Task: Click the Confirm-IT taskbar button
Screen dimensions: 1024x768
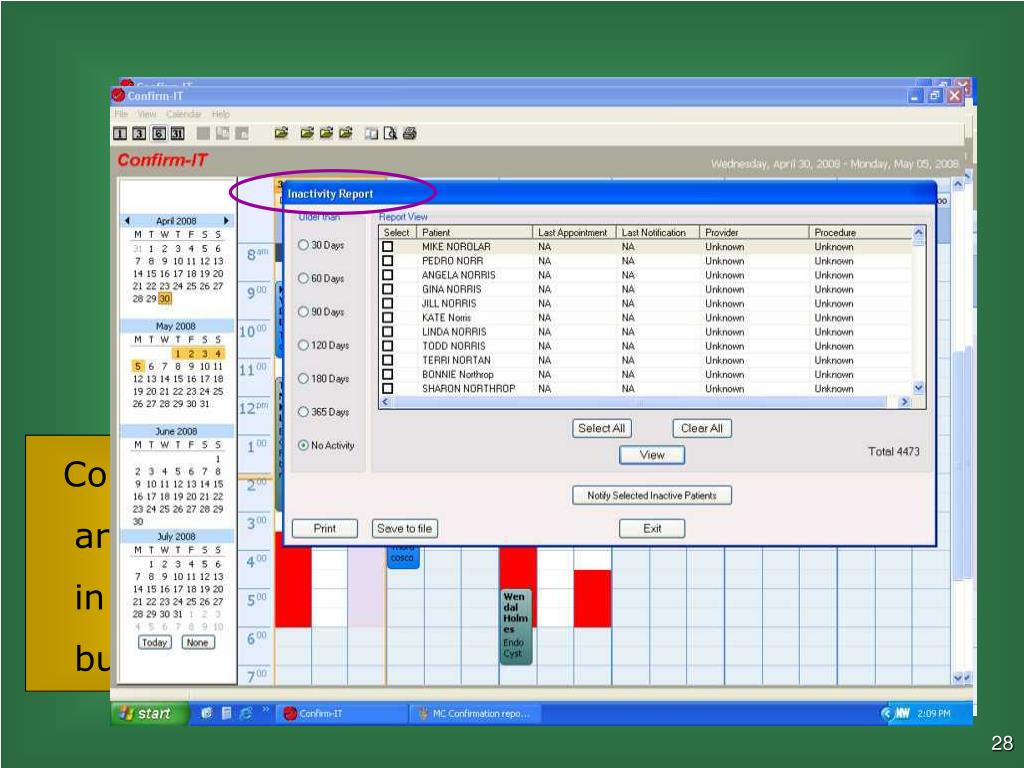Action: tap(343, 713)
